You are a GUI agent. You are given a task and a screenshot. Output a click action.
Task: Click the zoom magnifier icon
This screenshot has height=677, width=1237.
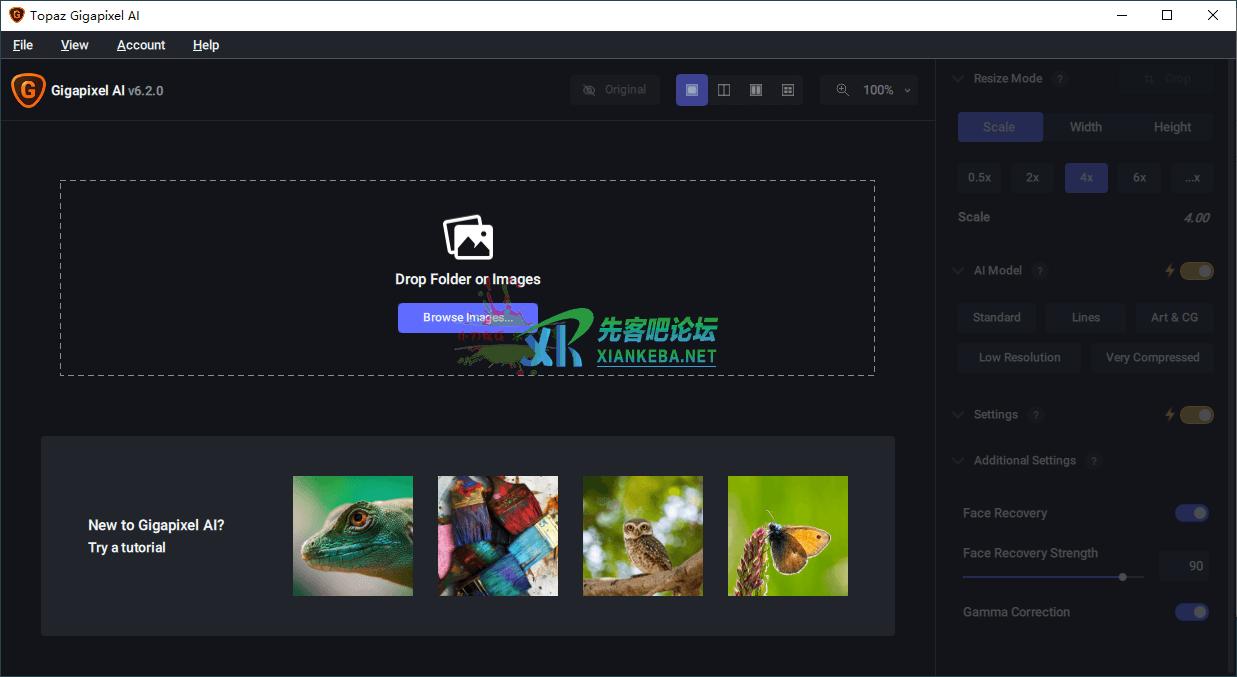point(842,90)
